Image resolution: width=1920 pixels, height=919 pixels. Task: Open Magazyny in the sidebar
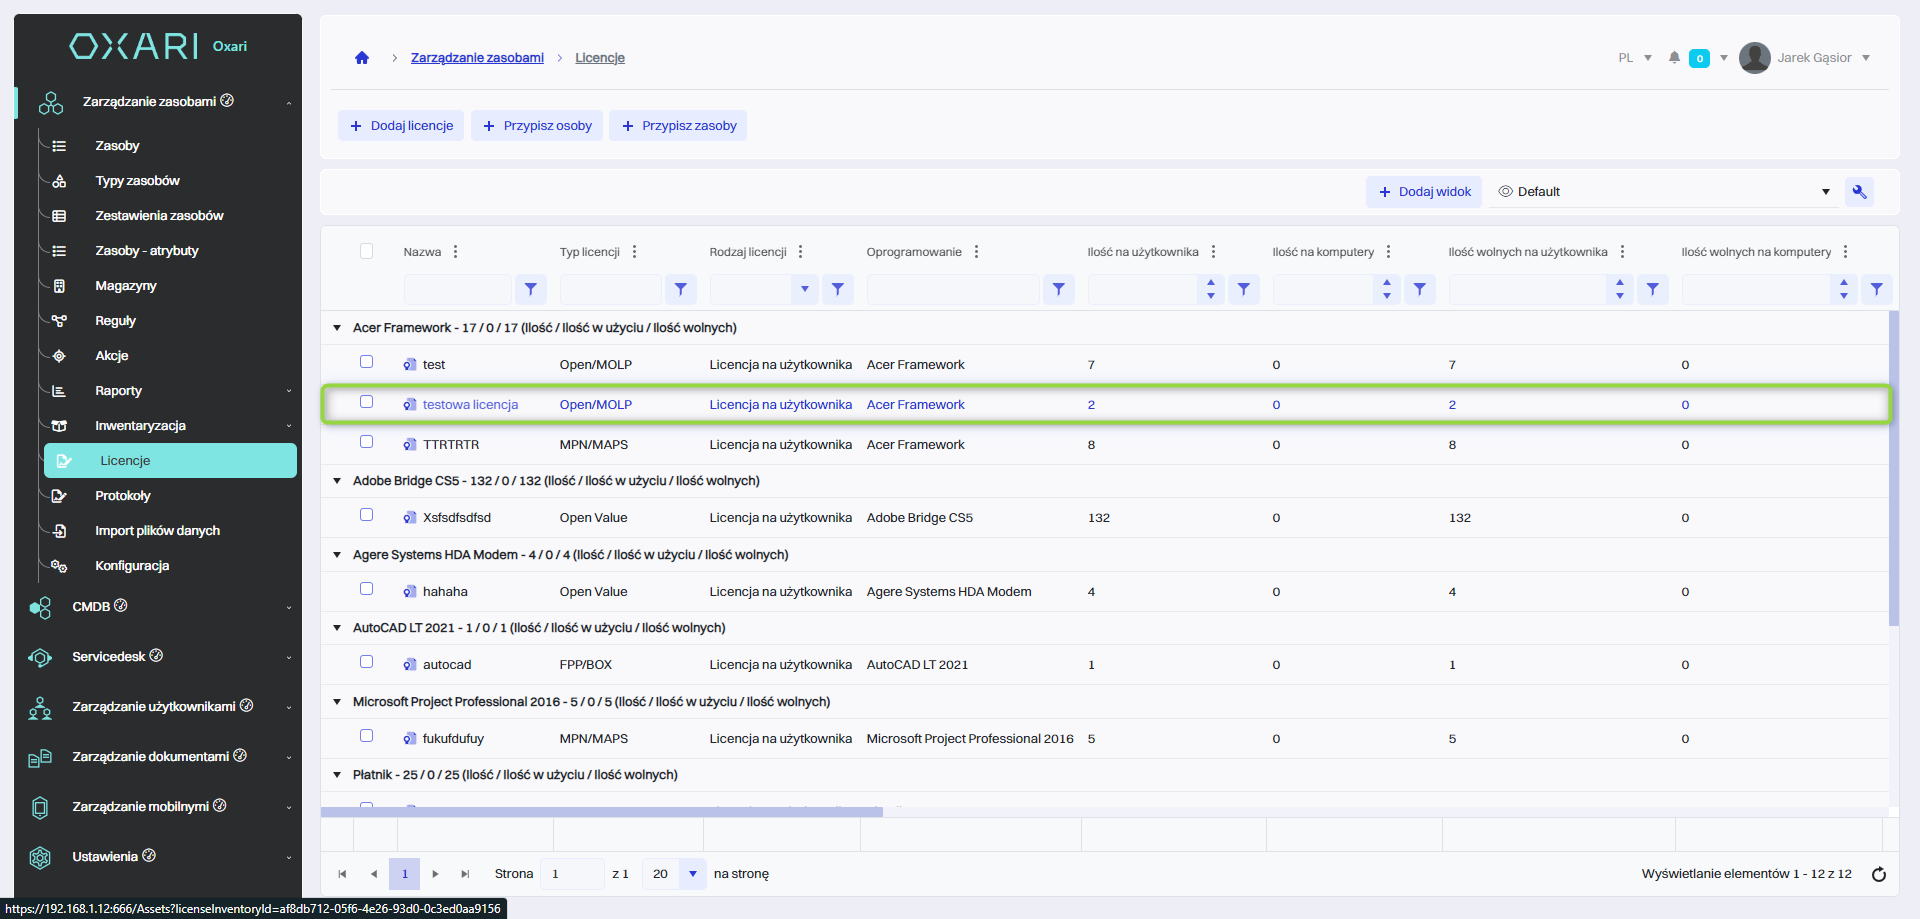pyautogui.click(x=126, y=286)
